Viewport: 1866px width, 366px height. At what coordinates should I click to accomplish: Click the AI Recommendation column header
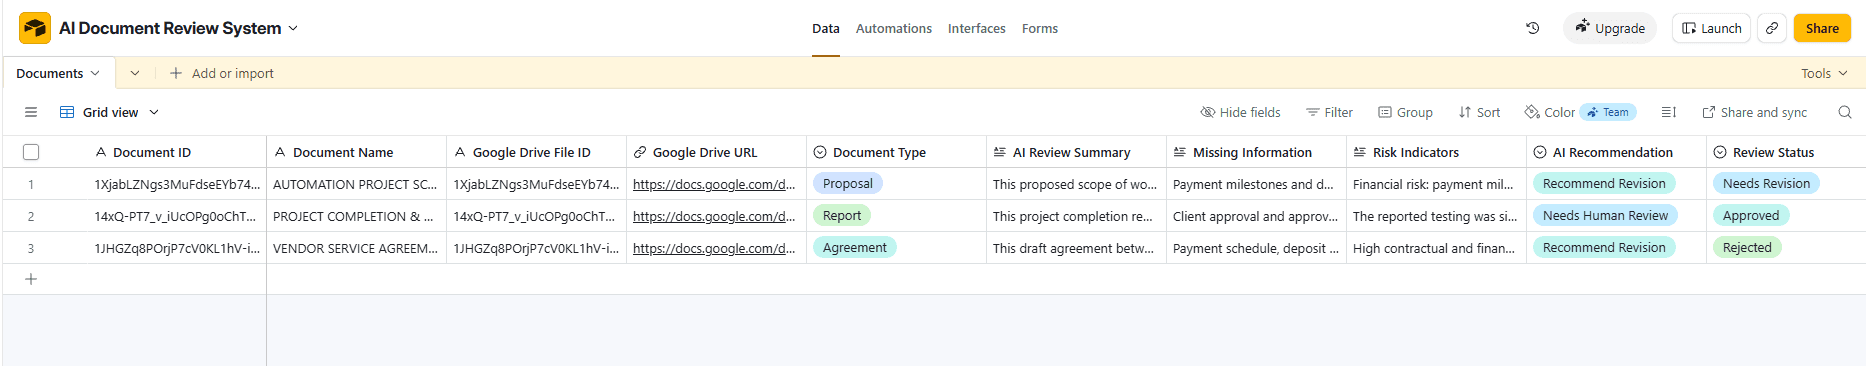click(1617, 152)
